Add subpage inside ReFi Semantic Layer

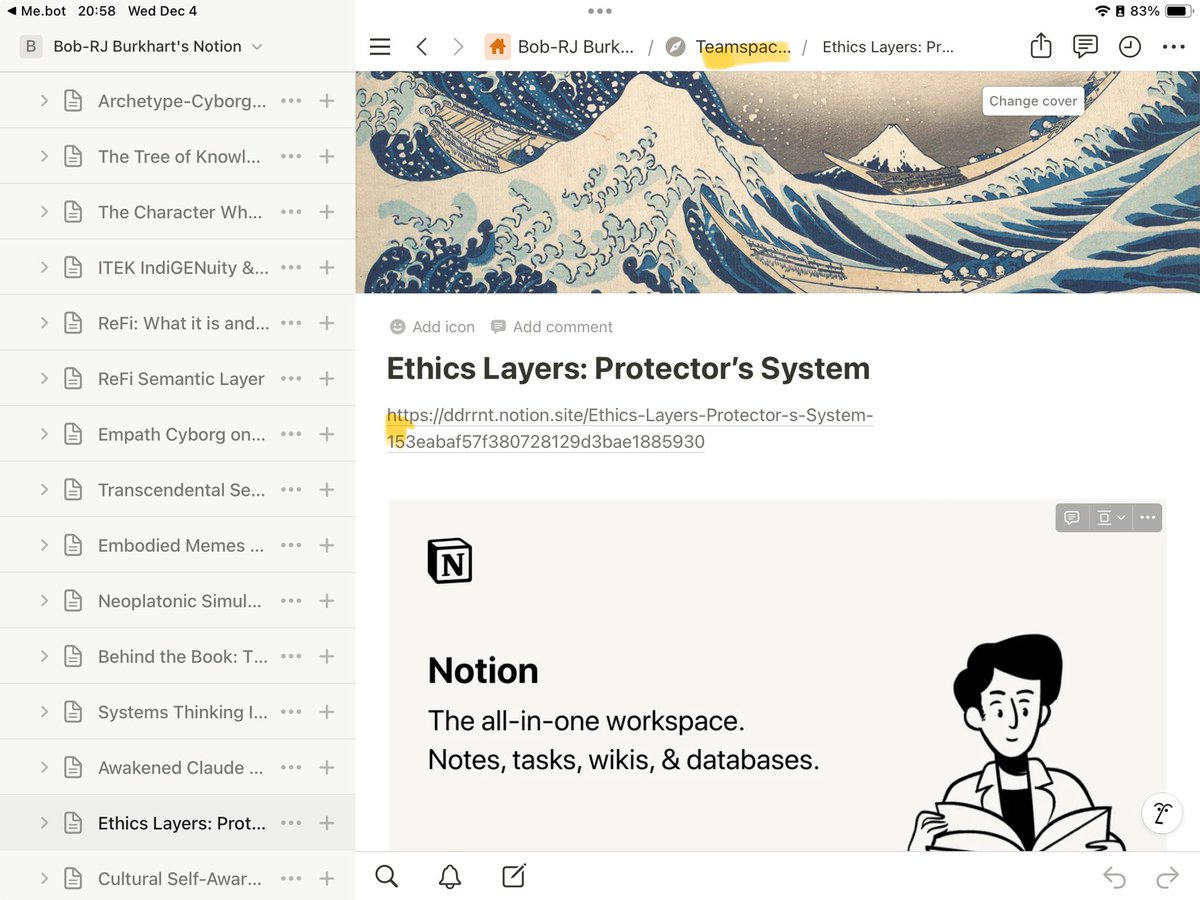326,379
